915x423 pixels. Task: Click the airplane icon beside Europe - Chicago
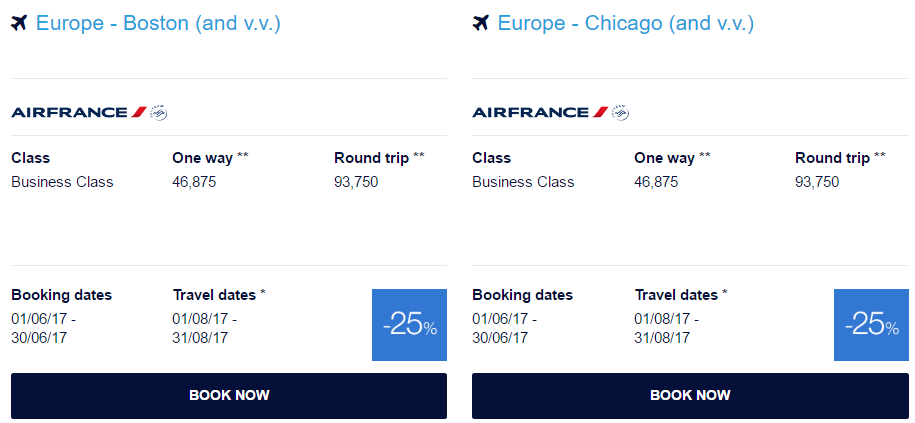(x=480, y=24)
